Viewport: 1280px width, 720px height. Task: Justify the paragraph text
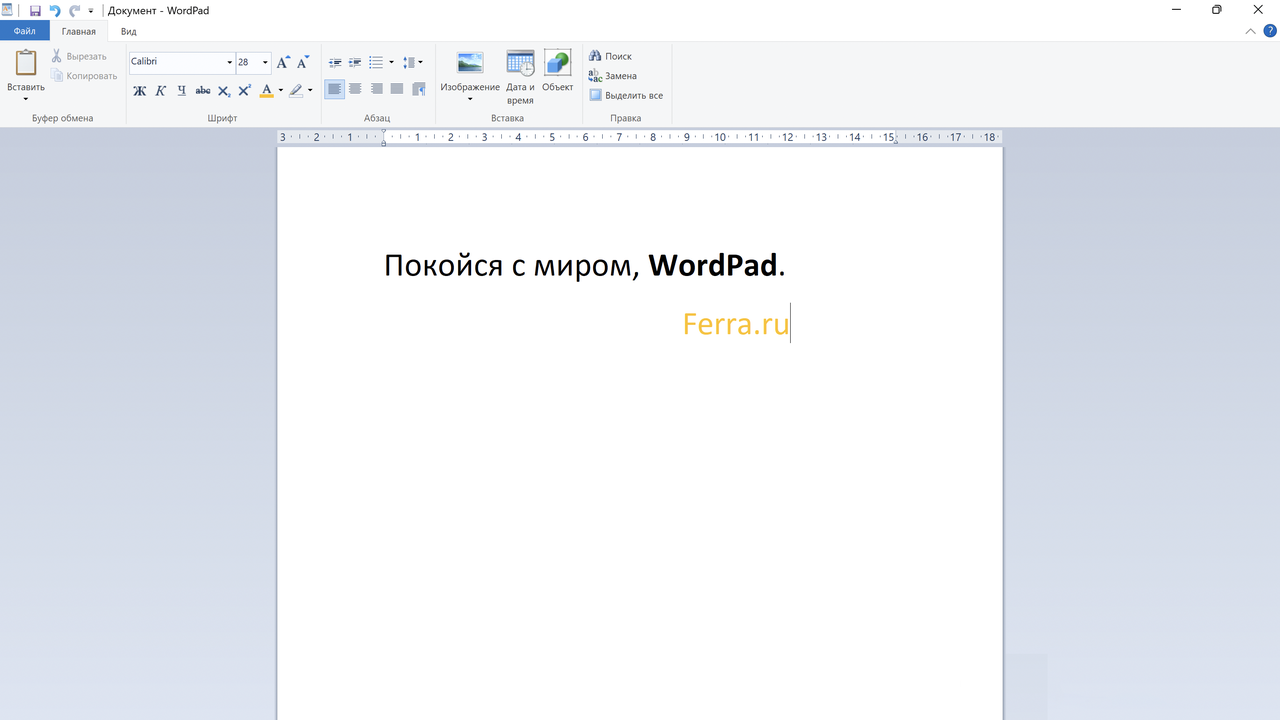(x=397, y=89)
